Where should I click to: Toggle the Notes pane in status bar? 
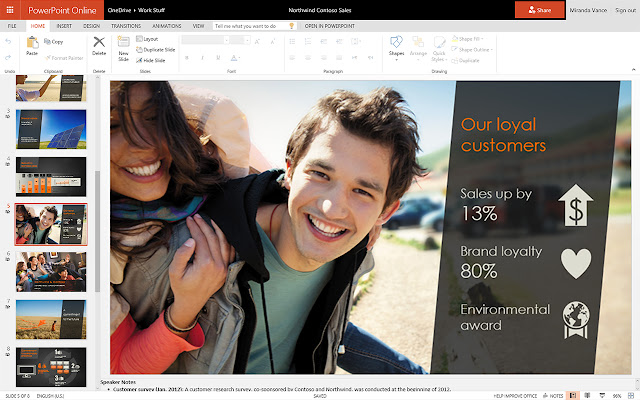(555, 396)
